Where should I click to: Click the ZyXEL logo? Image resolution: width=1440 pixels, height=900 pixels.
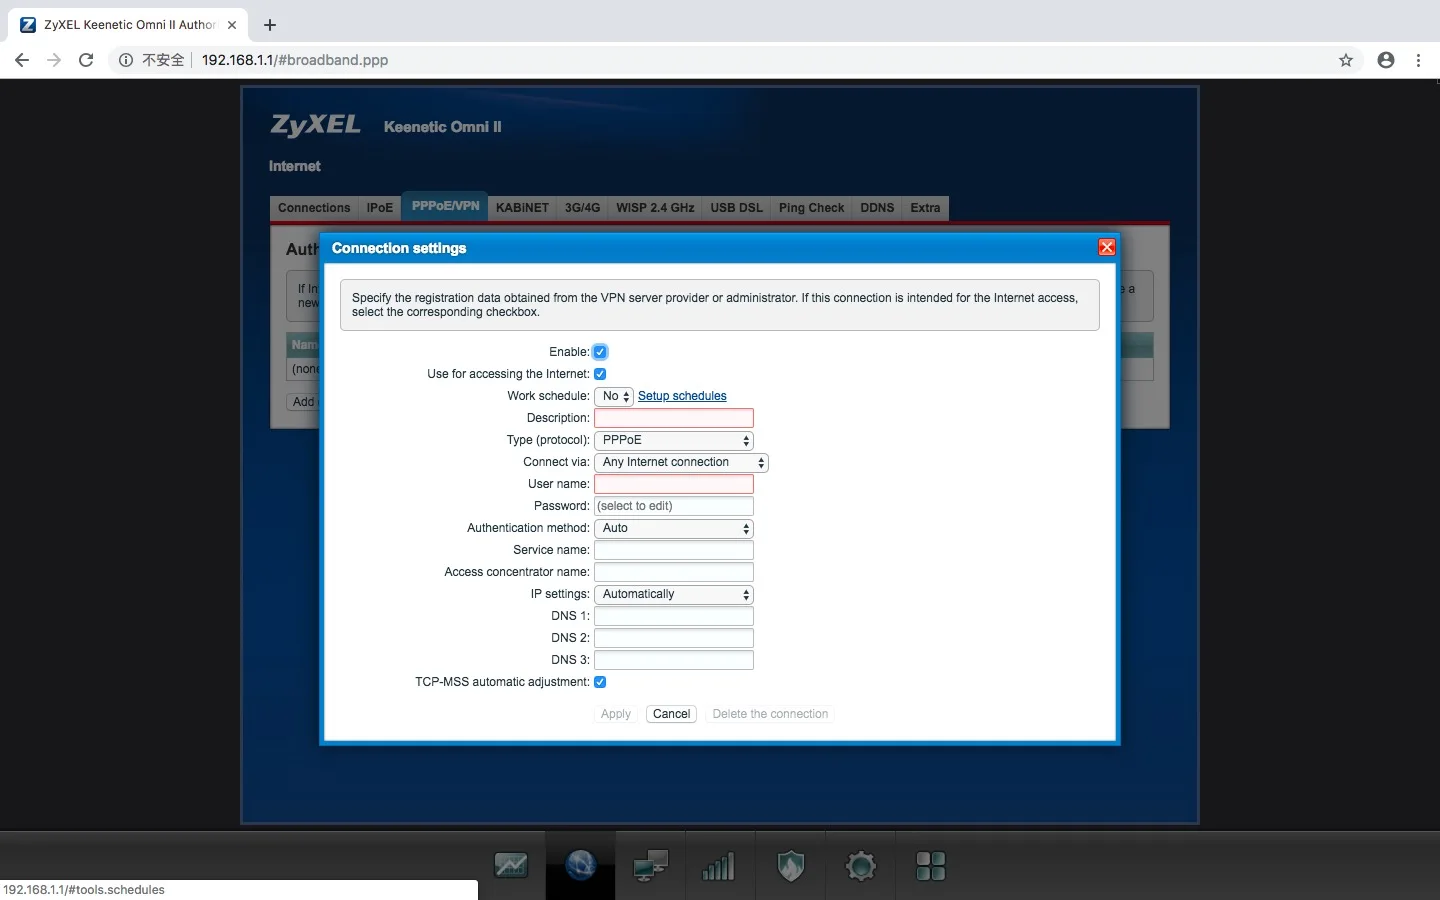316,125
